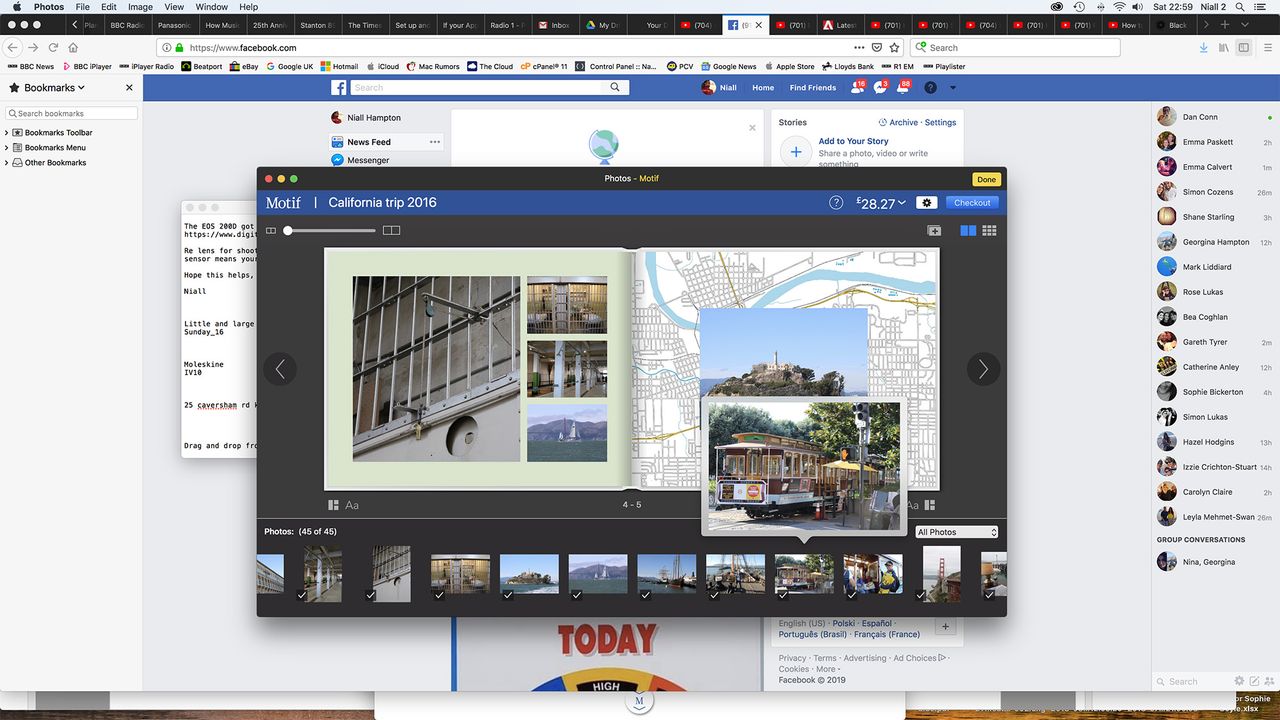Open Facebook account dropdown arrow
Viewport: 1280px width, 720px height.
tap(953, 88)
